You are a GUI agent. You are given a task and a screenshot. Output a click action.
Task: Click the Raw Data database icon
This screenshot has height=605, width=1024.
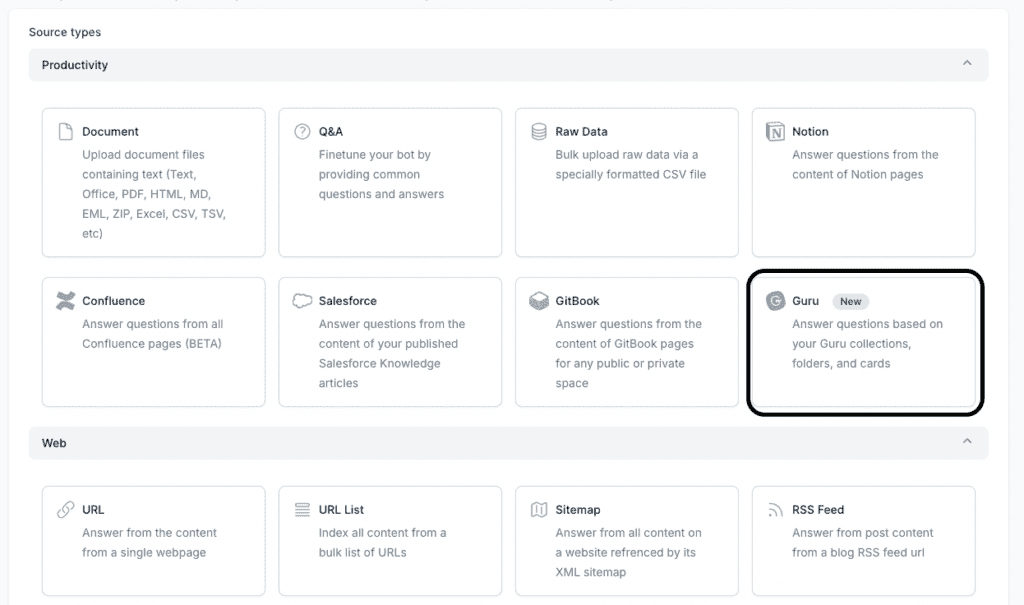pos(539,132)
